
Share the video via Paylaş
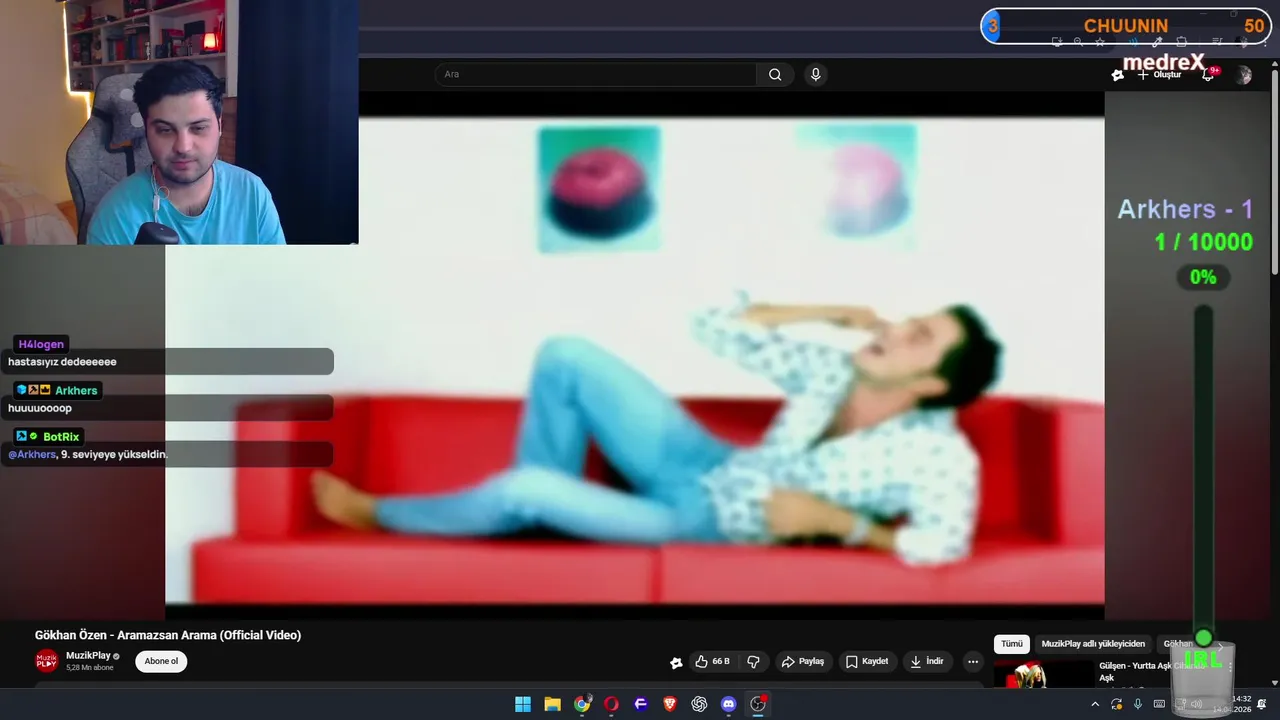tap(803, 661)
